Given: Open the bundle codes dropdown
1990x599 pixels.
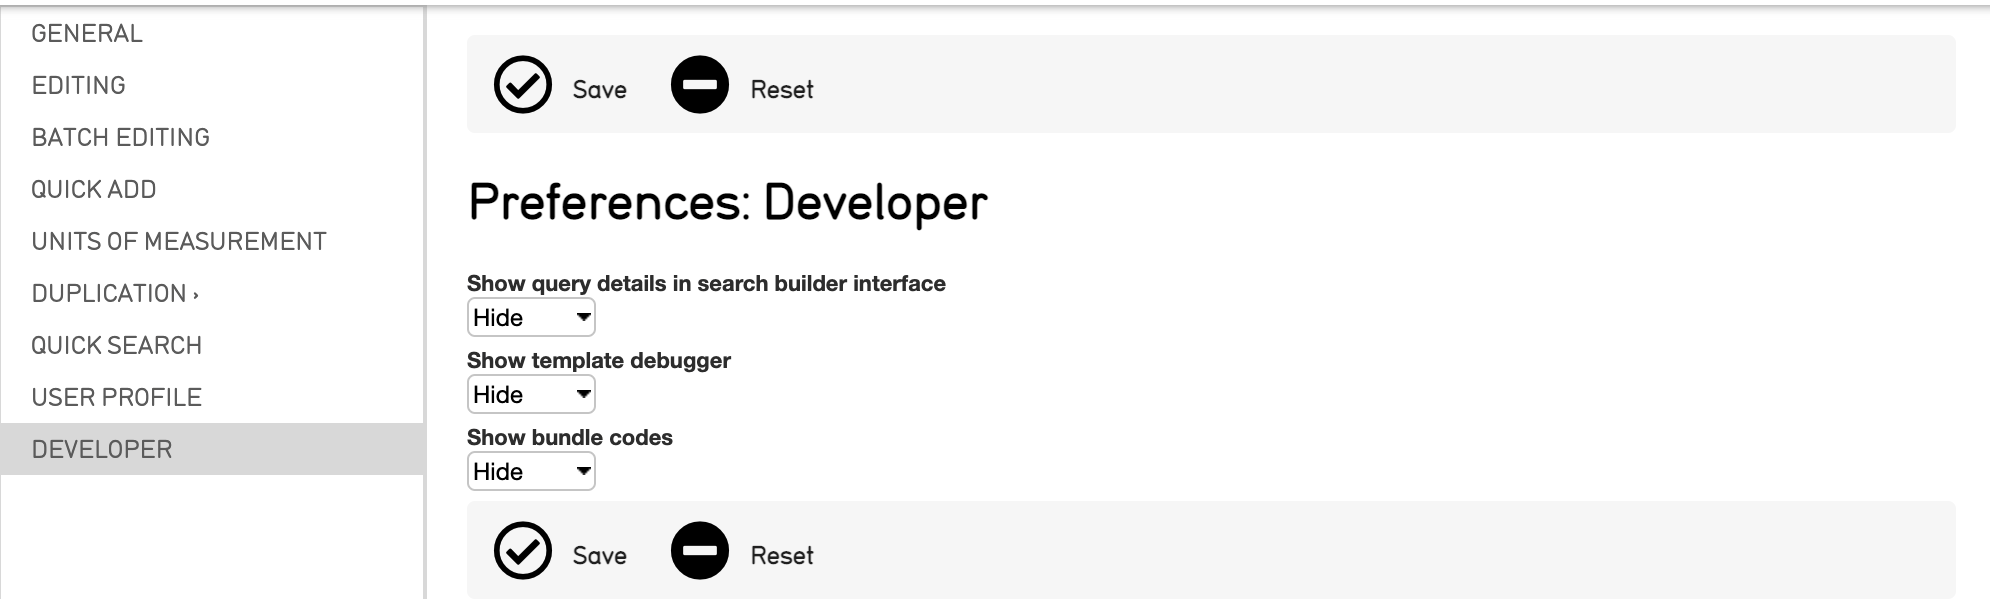Looking at the screenshot, I should point(531,472).
